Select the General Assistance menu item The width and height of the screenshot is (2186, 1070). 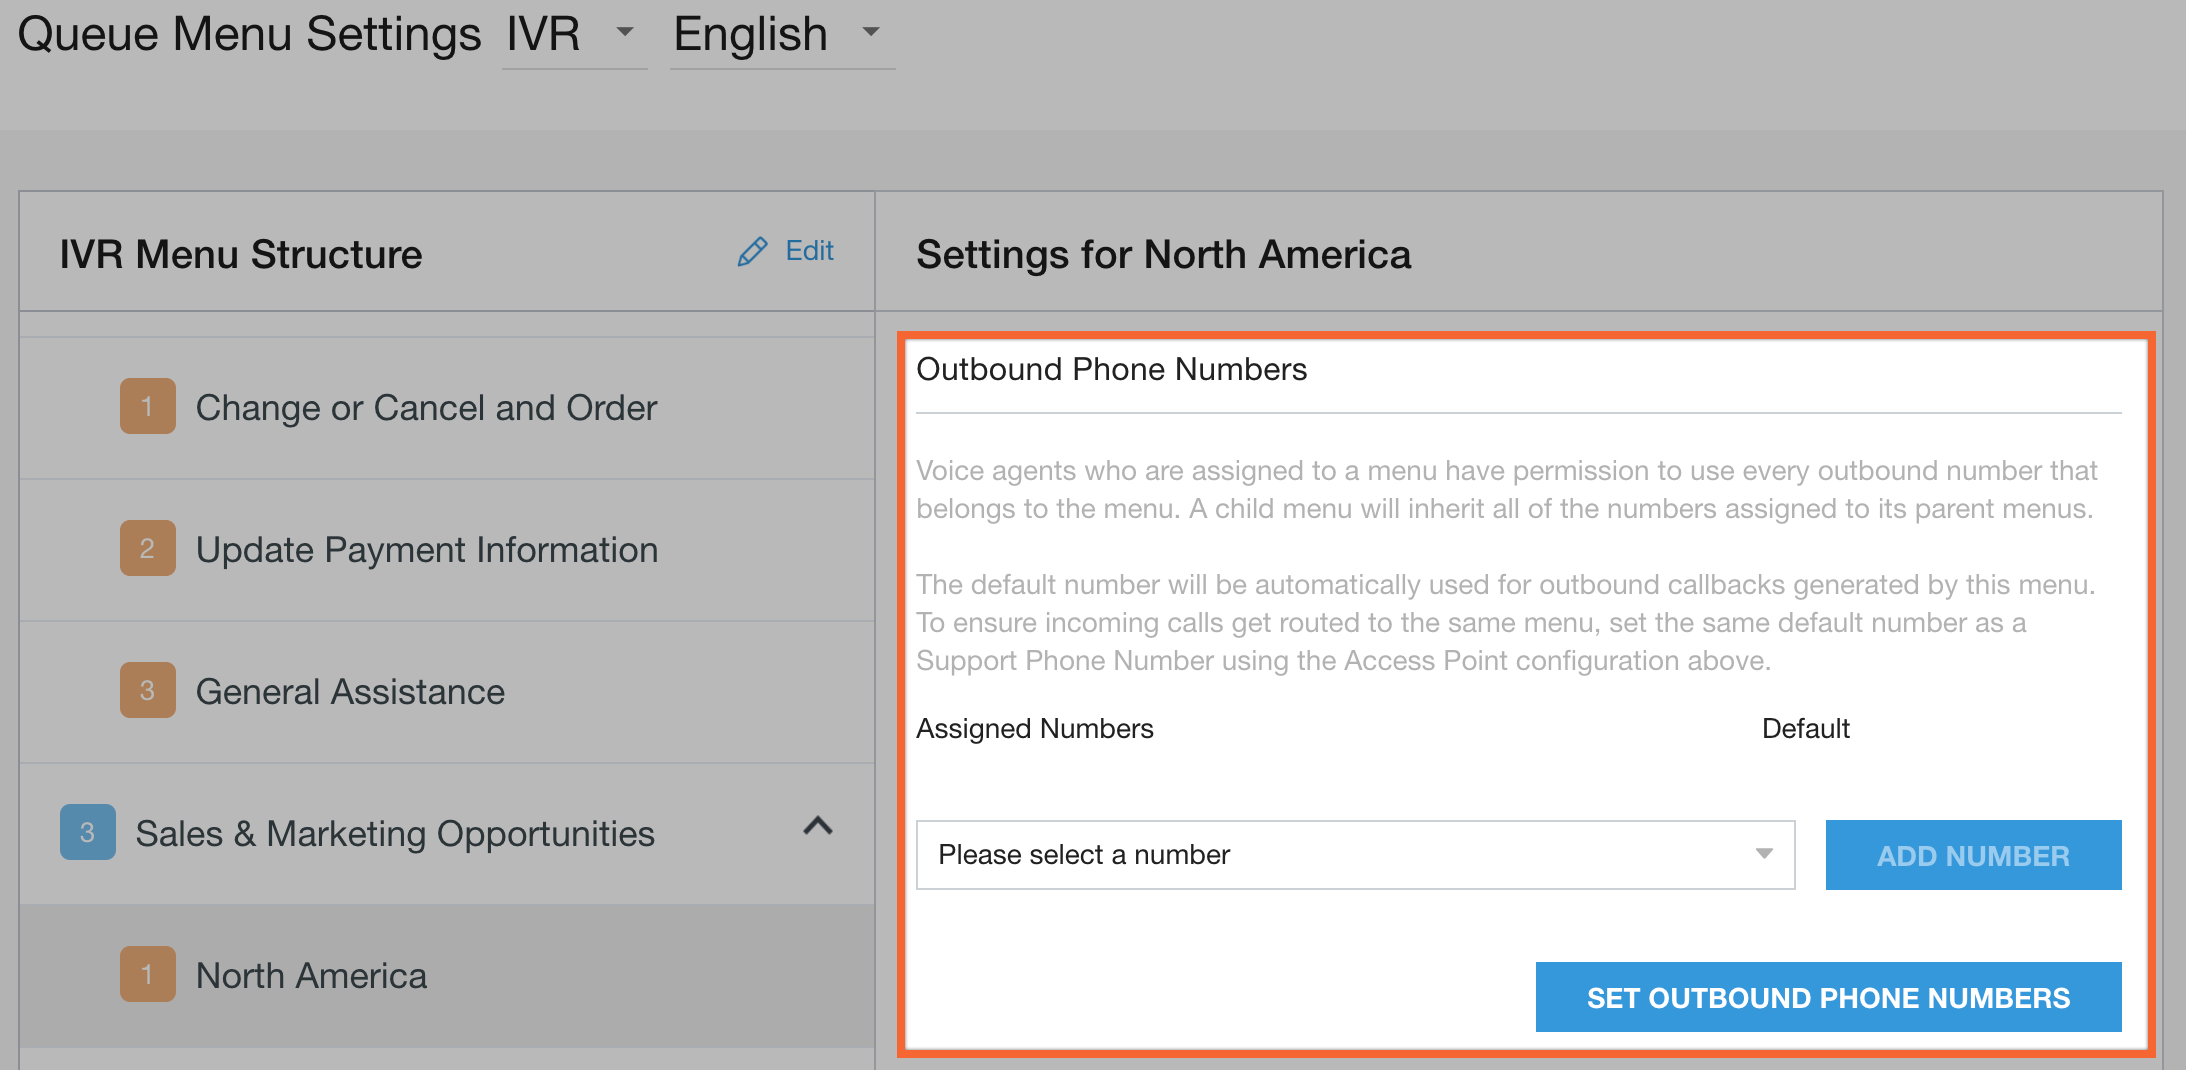pos(351,690)
